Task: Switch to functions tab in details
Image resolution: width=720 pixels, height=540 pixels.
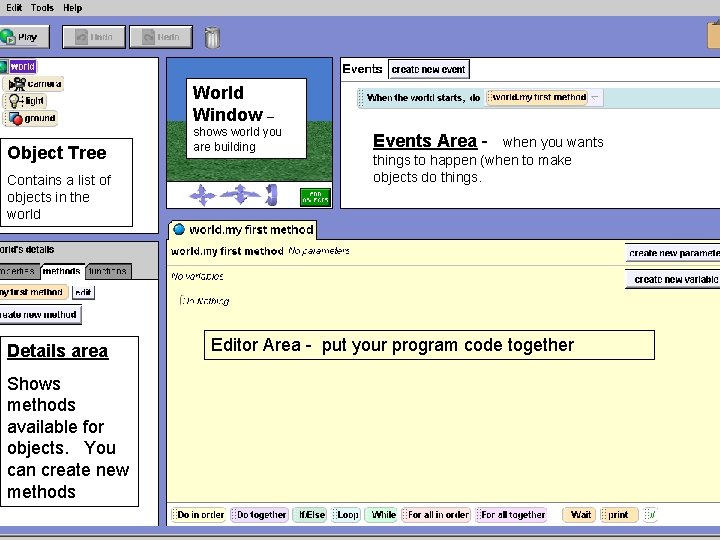Action: pos(108,271)
